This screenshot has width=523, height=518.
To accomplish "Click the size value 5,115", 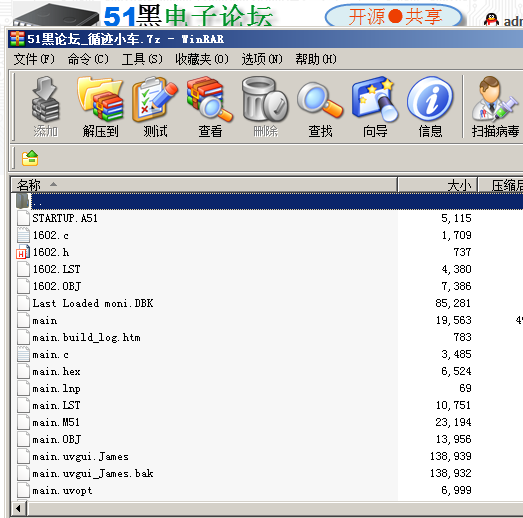I will [456, 218].
